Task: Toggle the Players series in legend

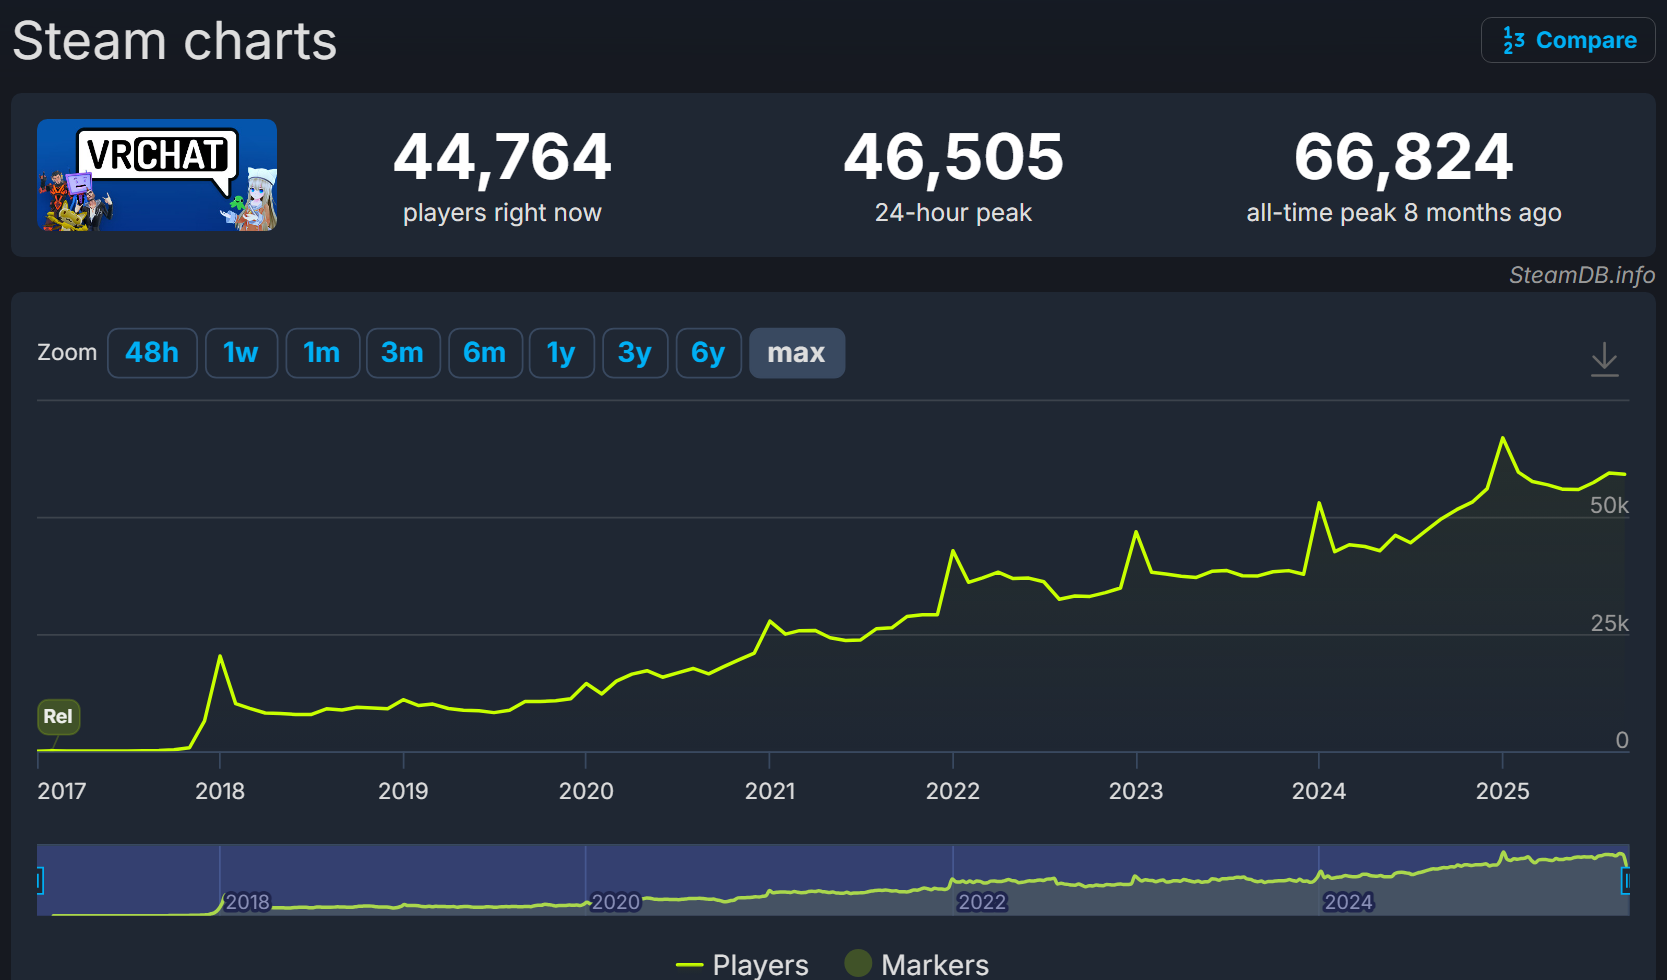Action: pyautogui.click(x=742, y=964)
